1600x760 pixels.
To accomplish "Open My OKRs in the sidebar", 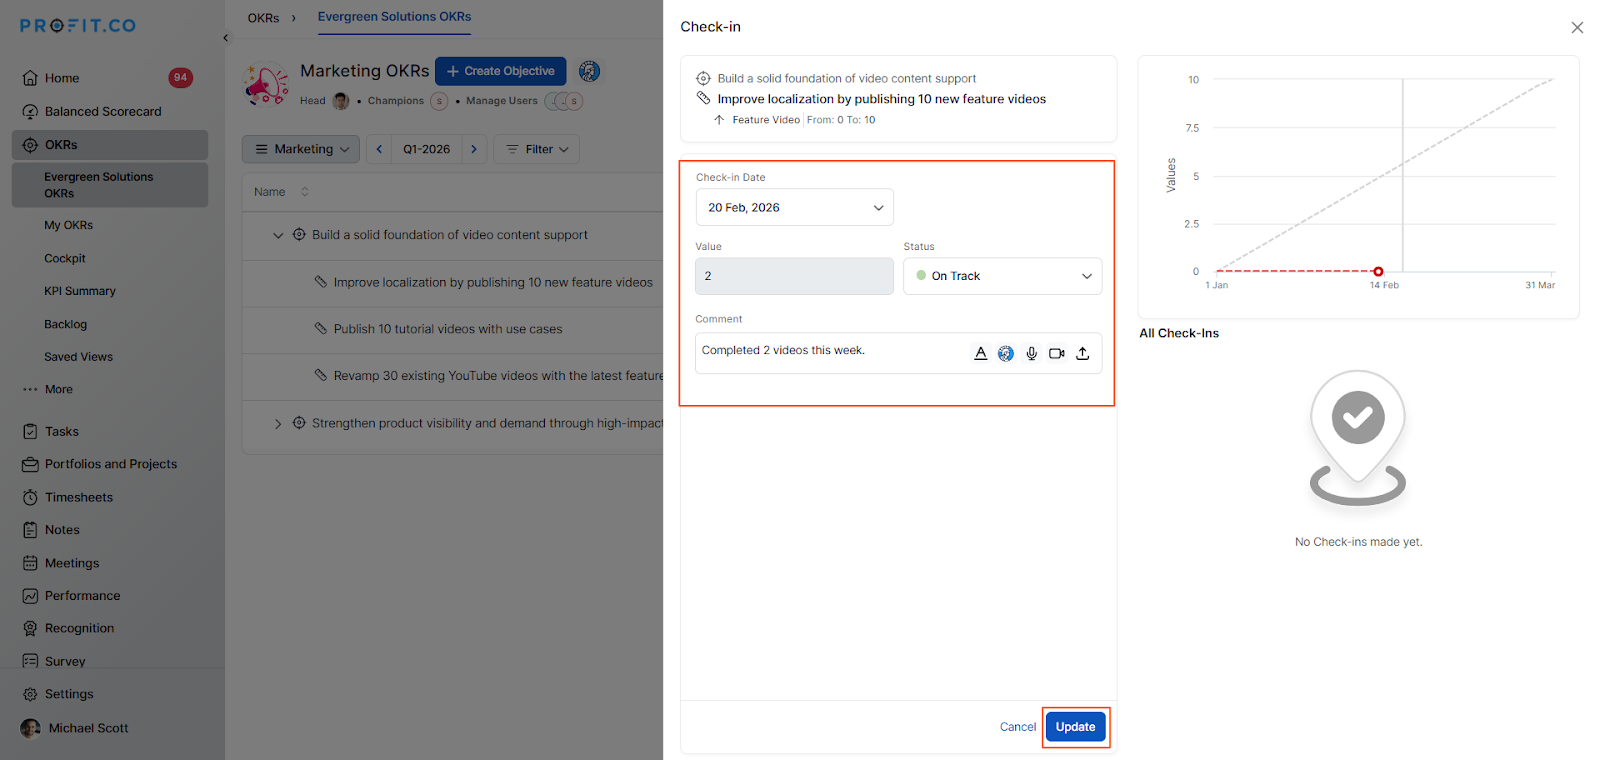I will (68, 225).
